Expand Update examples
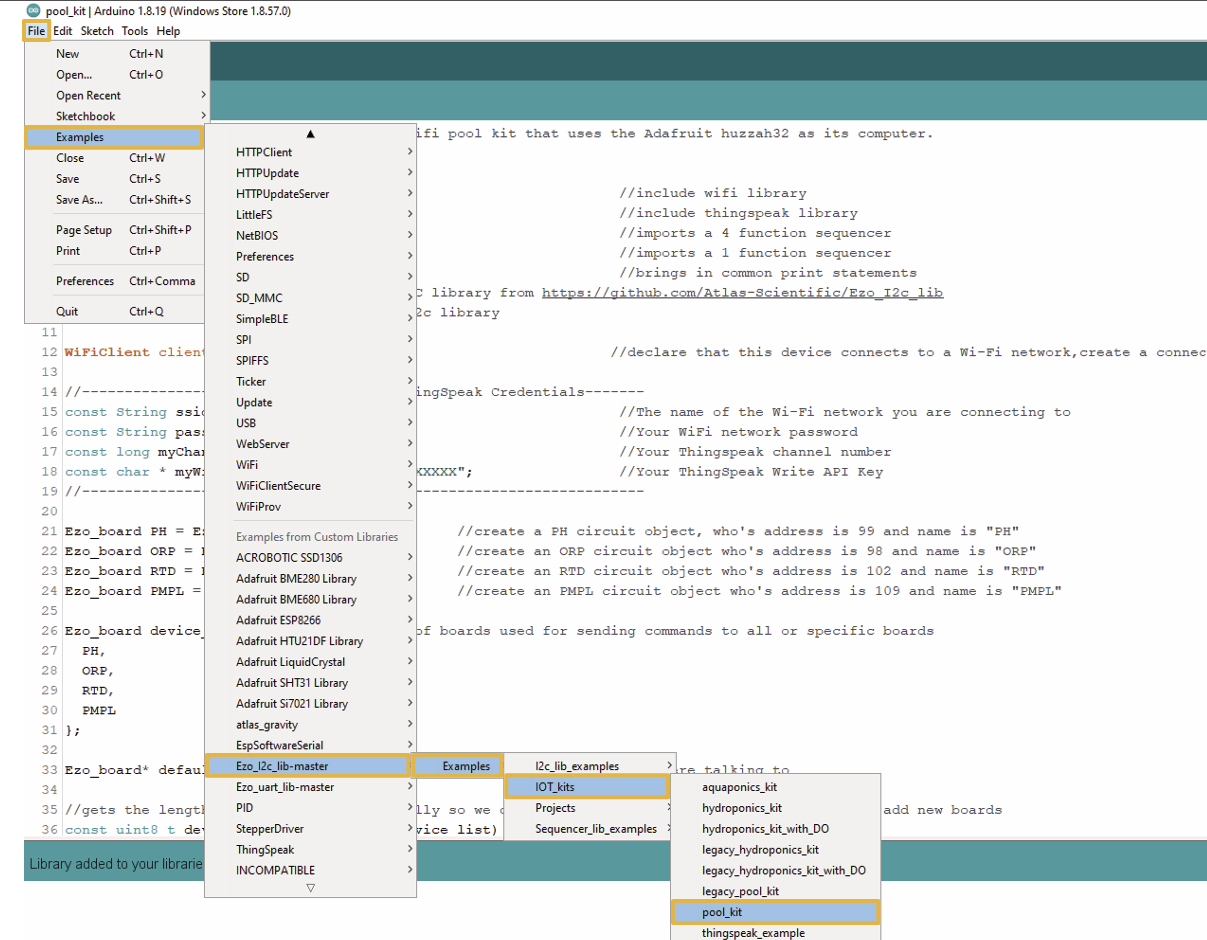Screen dimensions: 1207x940 (x=310, y=402)
